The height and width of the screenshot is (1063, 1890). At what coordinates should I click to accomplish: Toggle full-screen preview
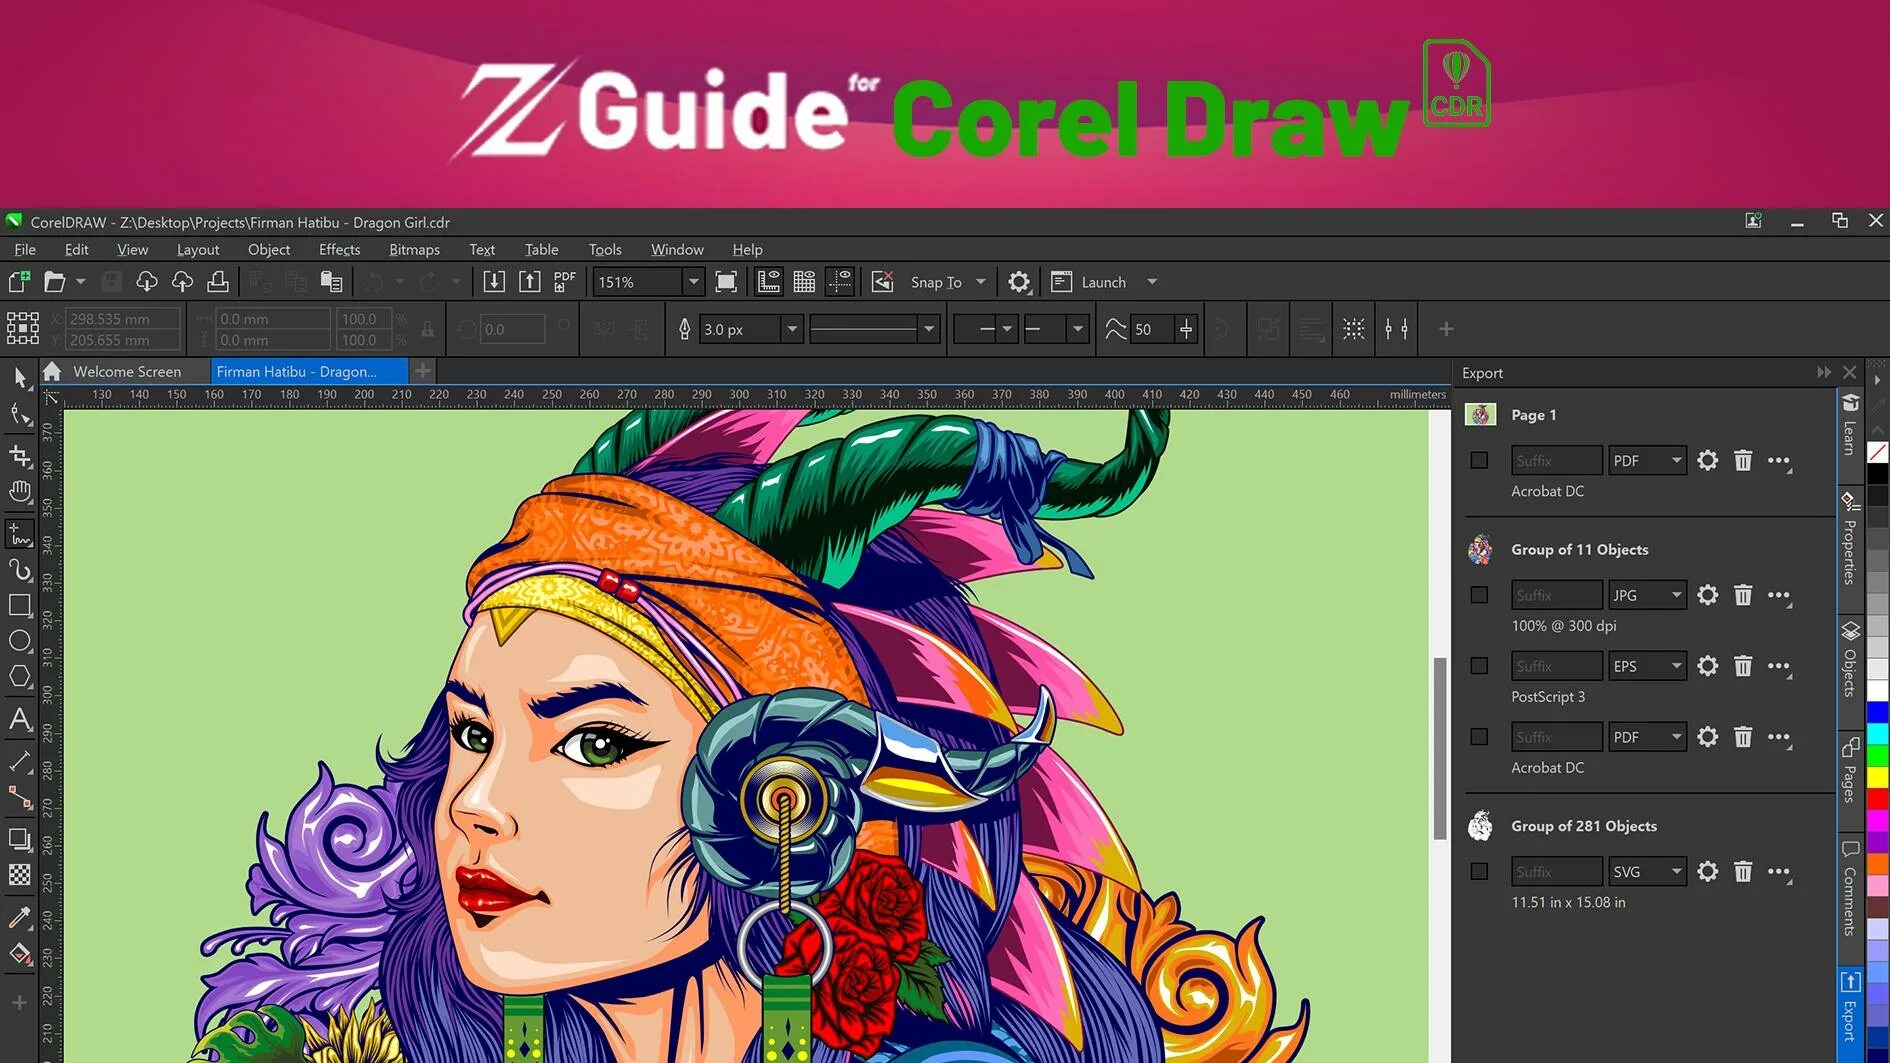pyautogui.click(x=727, y=282)
